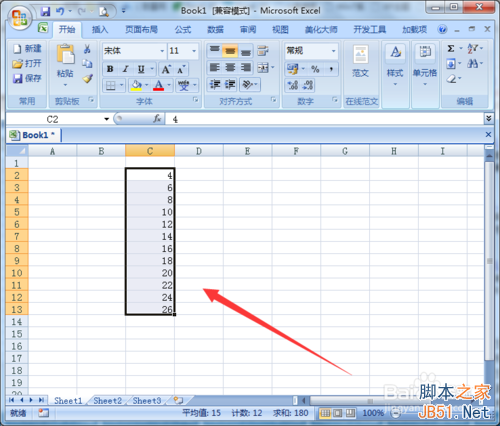500x426 pixels.
Task: Open the Sheet2 worksheet tab
Action: point(107,401)
